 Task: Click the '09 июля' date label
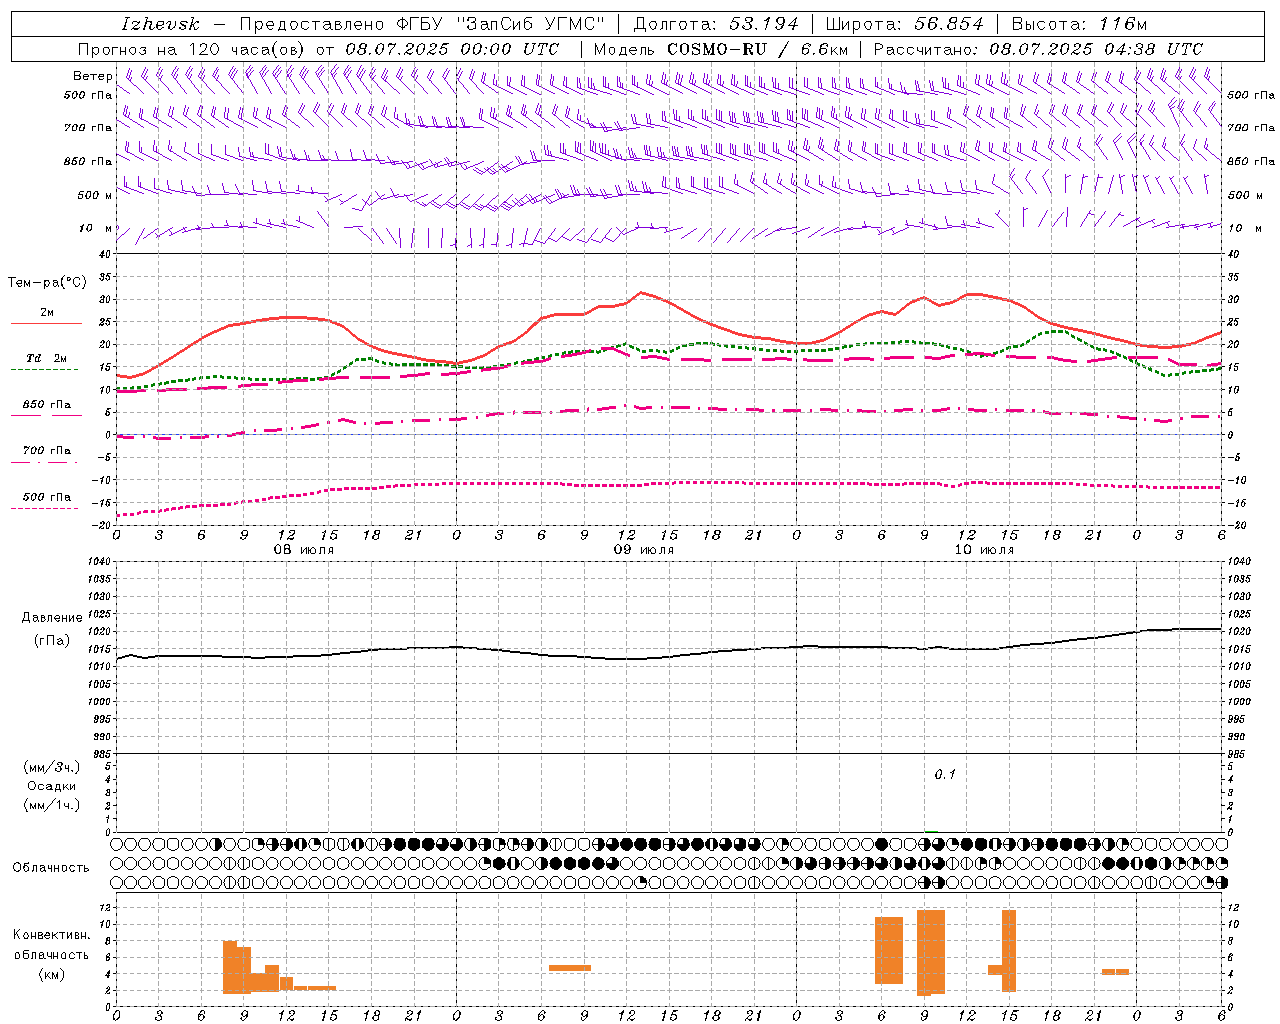tap(644, 550)
